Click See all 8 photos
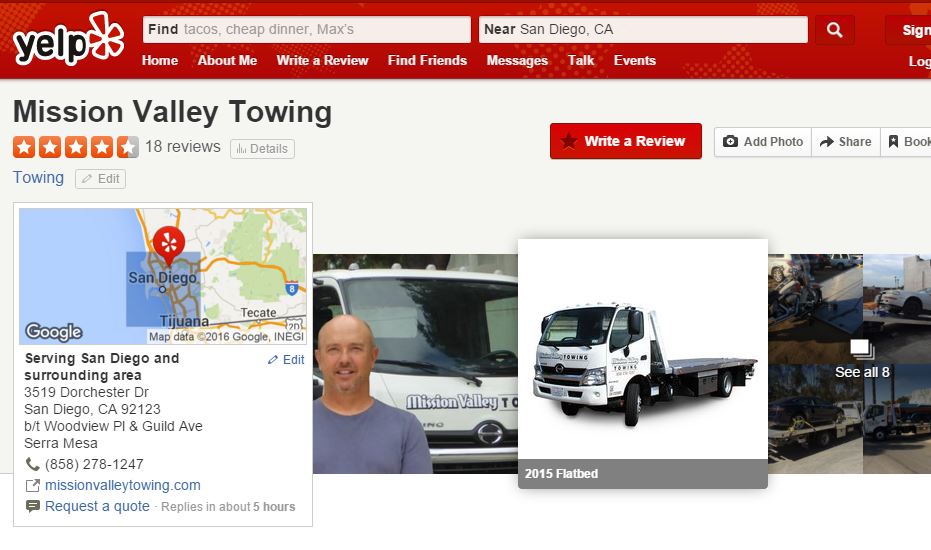 [862, 372]
